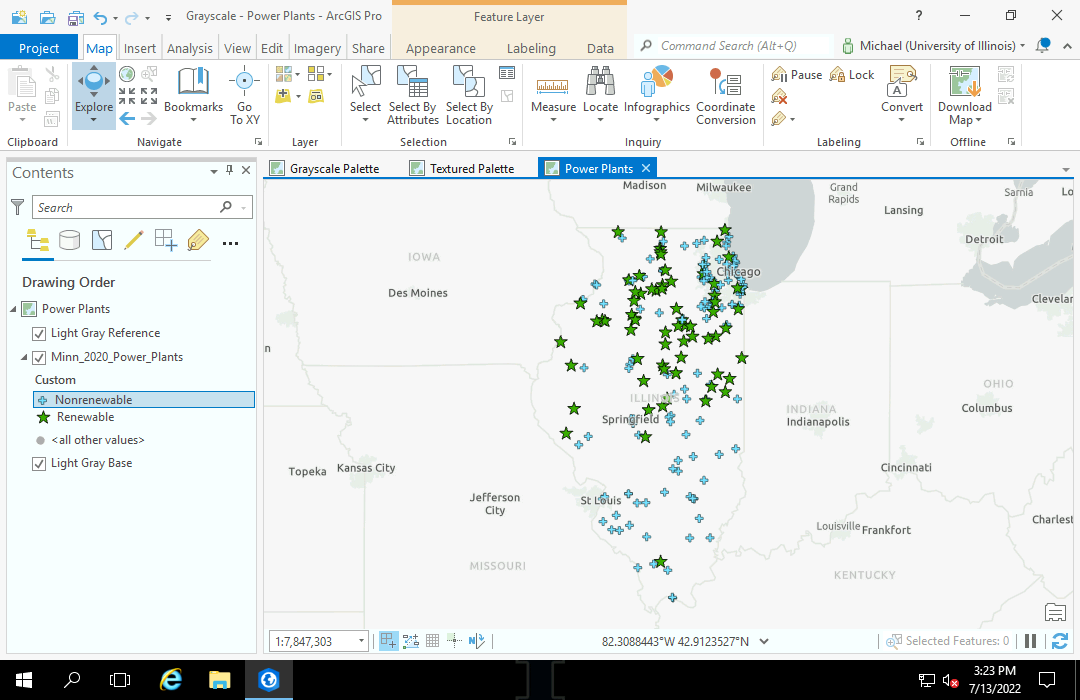
Task: Click the Go To XY icon
Action: pos(244,84)
